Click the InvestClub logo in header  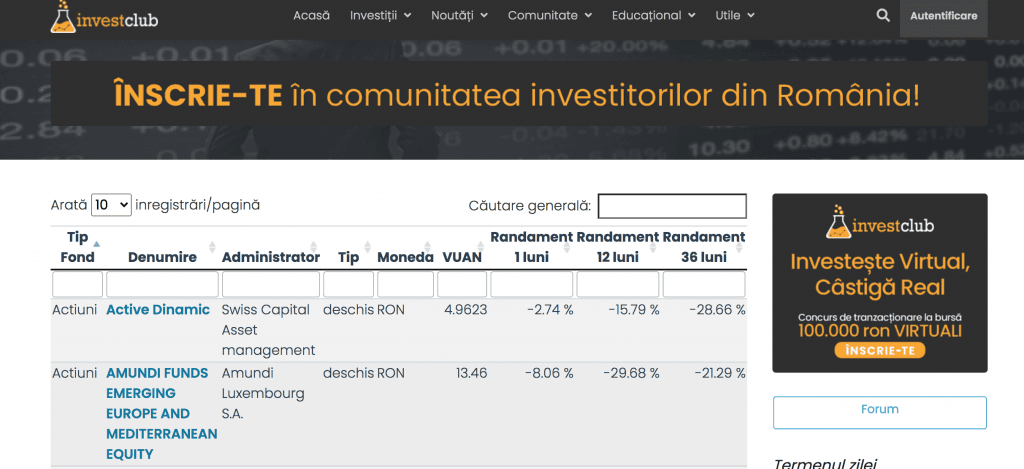(104, 17)
